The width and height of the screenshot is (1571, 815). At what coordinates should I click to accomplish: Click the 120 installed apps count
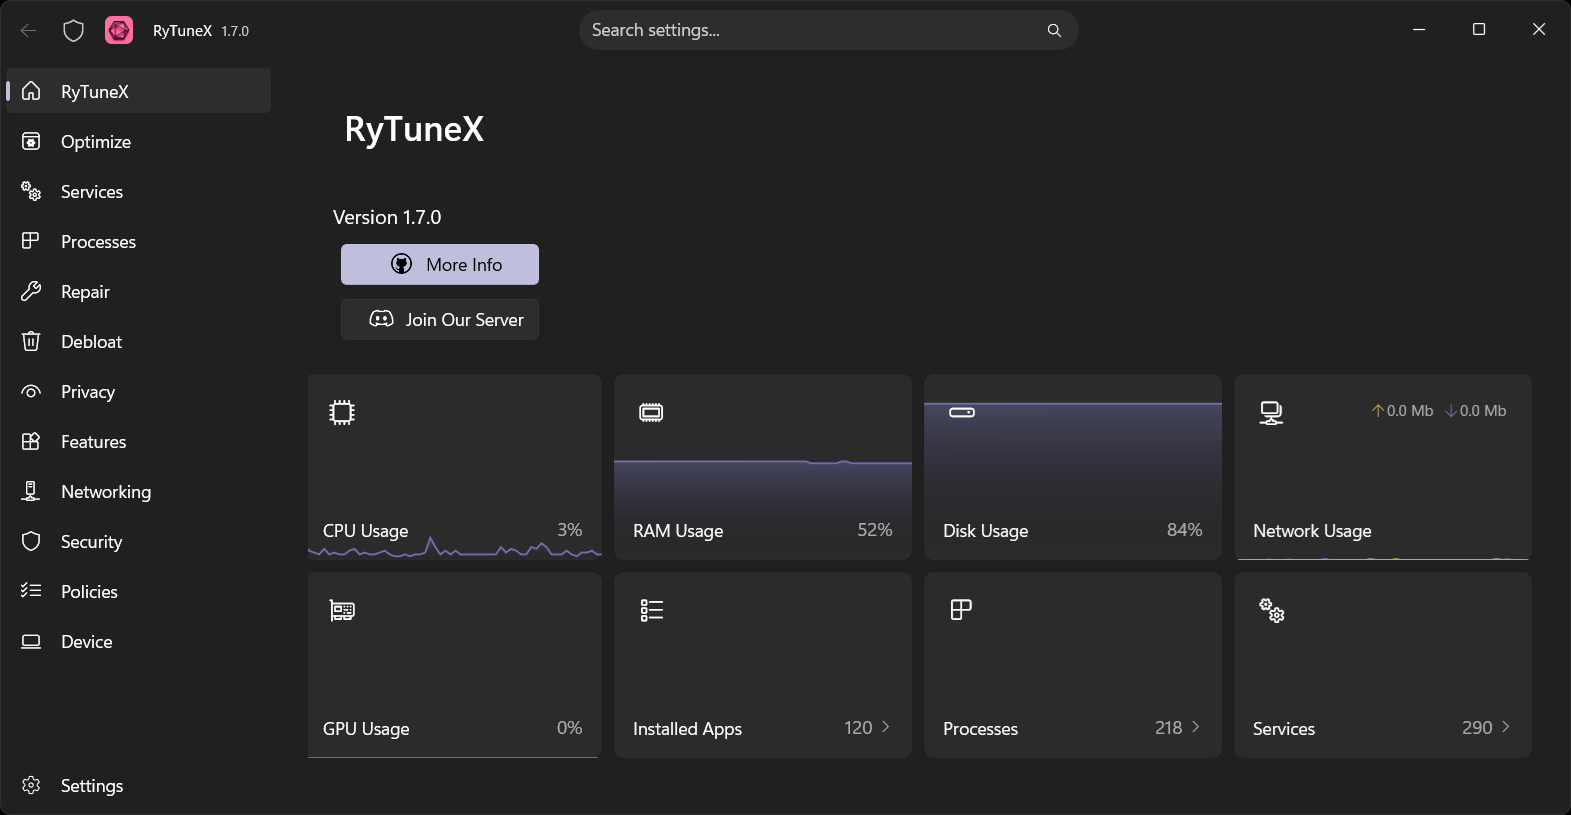click(858, 728)
